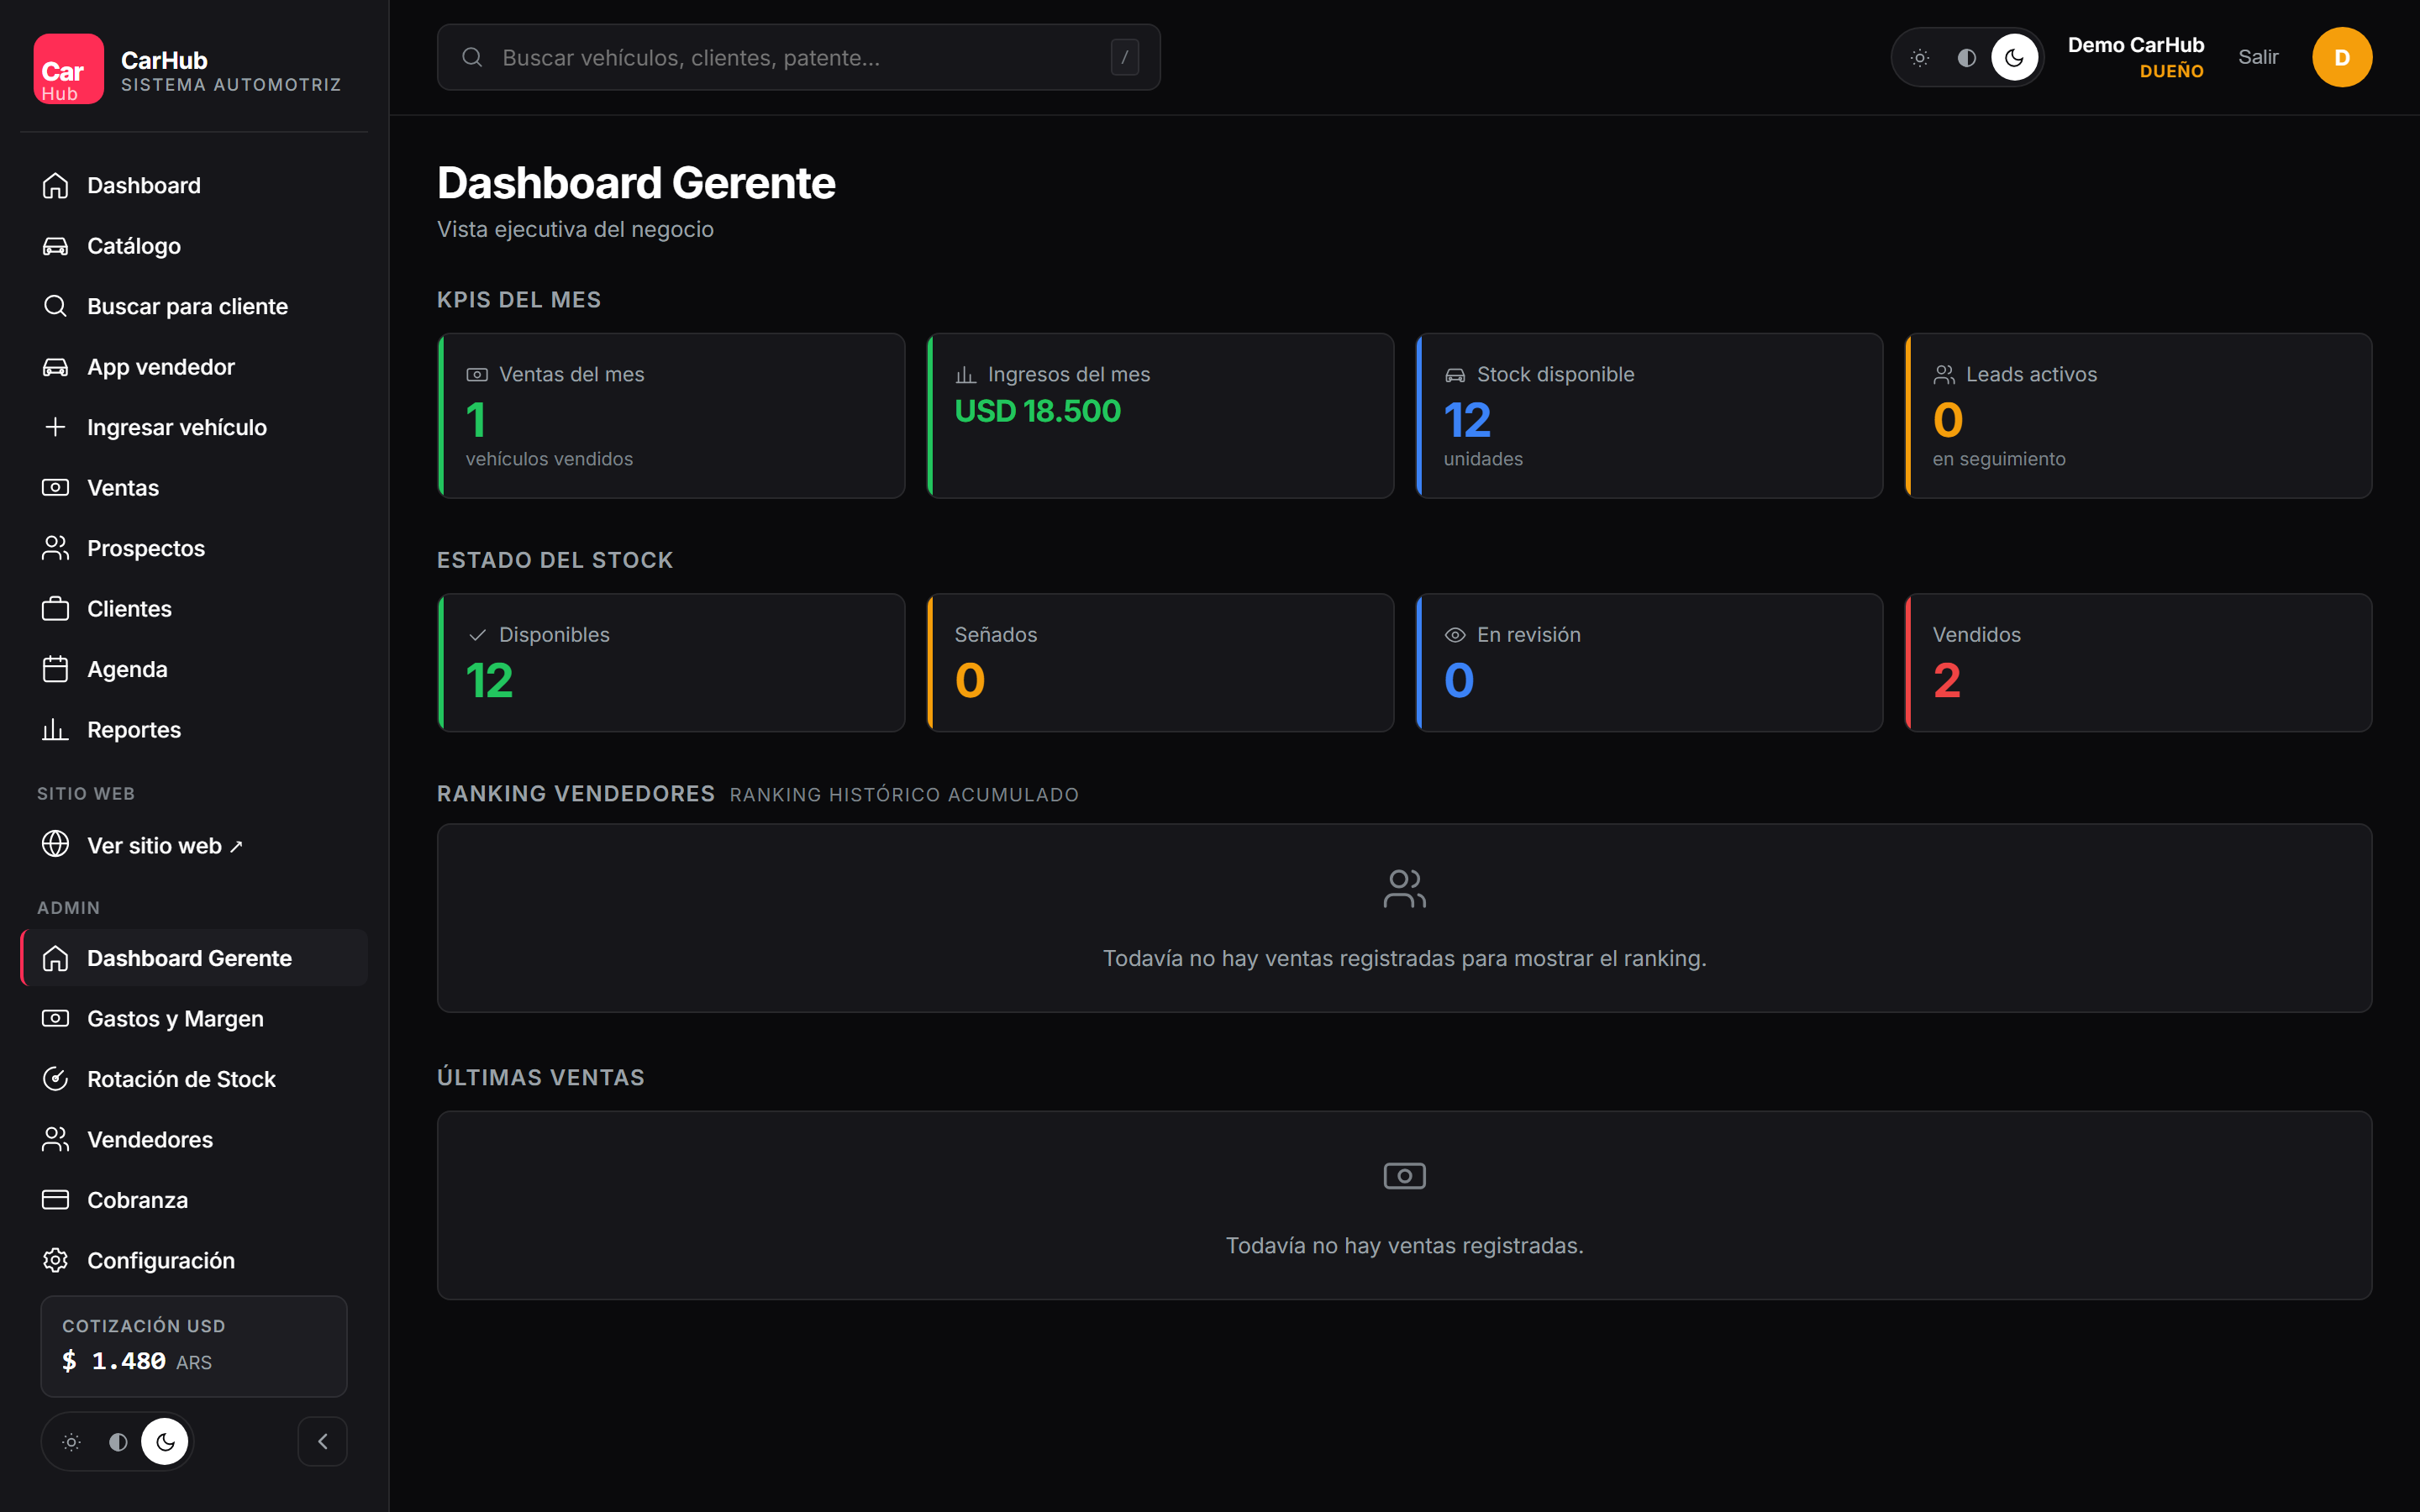Image resolution: width=2420 pixels, height=1512 pixels.
Task: Click the Rotación de Stock gauge icon
Action: (55, 1079)
